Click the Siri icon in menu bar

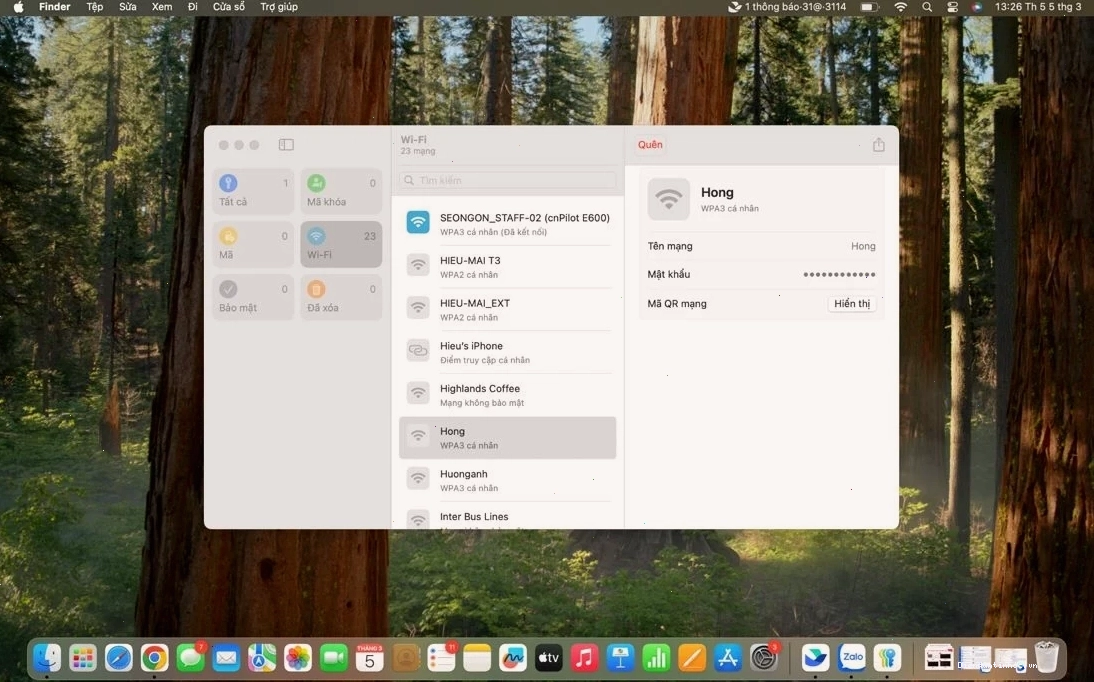point(977,7)
